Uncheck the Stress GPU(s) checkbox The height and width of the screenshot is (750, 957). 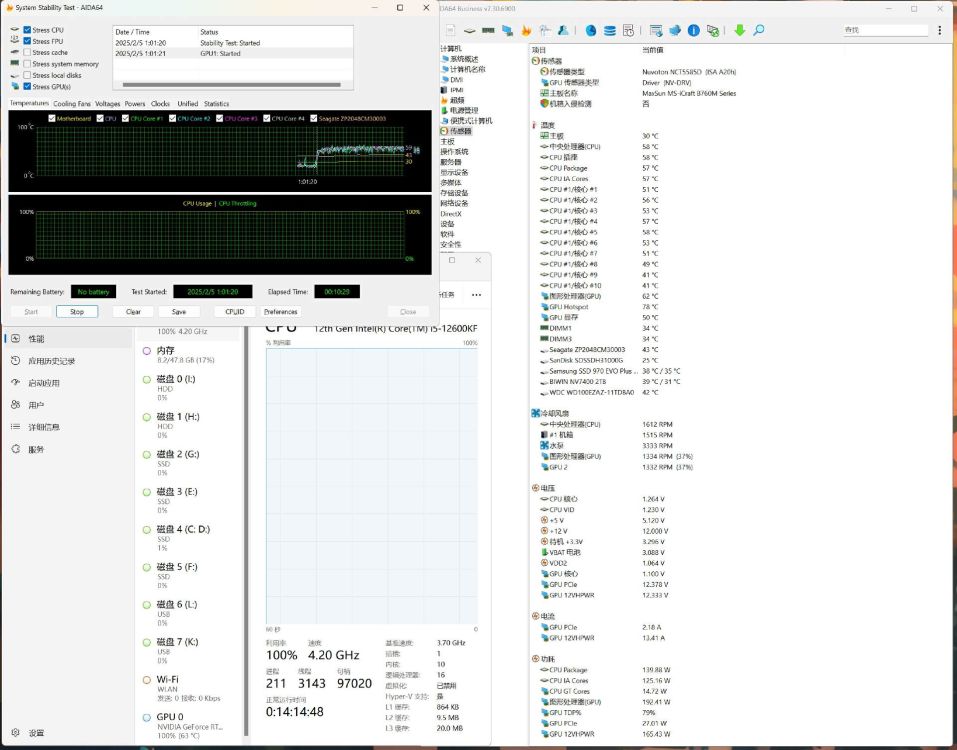pyautogui.click(x=27, y=86)
